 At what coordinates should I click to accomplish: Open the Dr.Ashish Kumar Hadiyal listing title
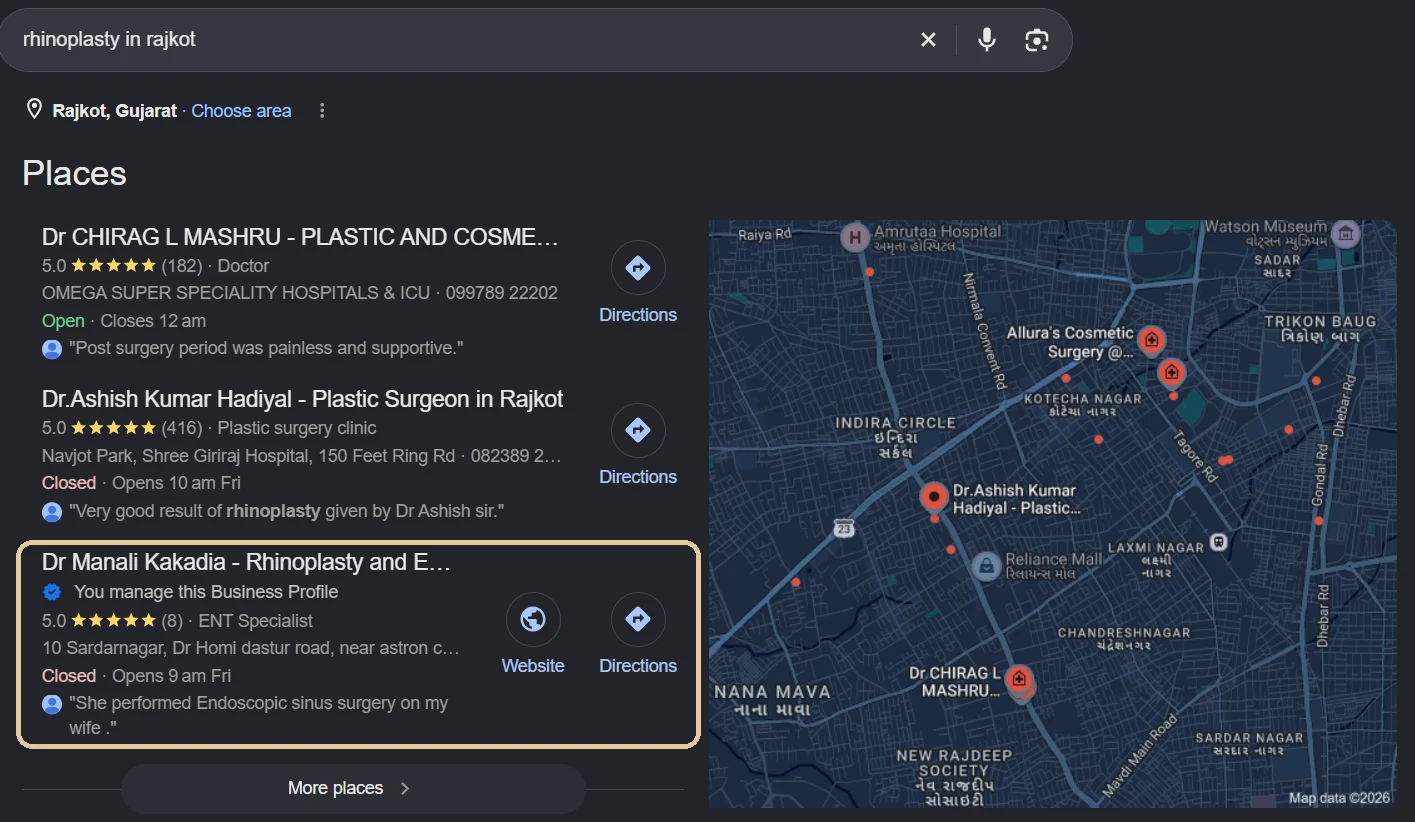click(302, 399)
